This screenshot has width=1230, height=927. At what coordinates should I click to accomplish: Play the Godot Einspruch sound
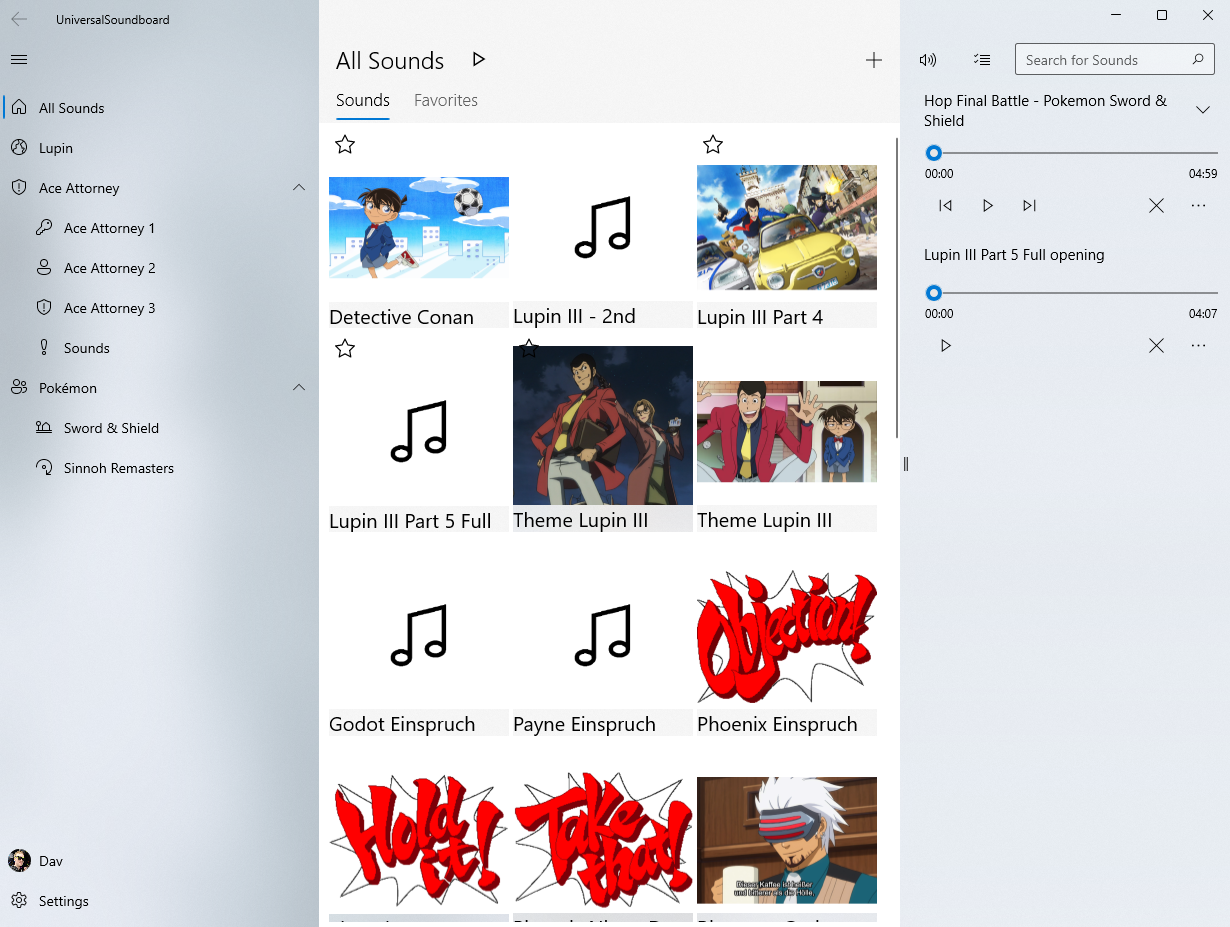[x=419, y=636]
